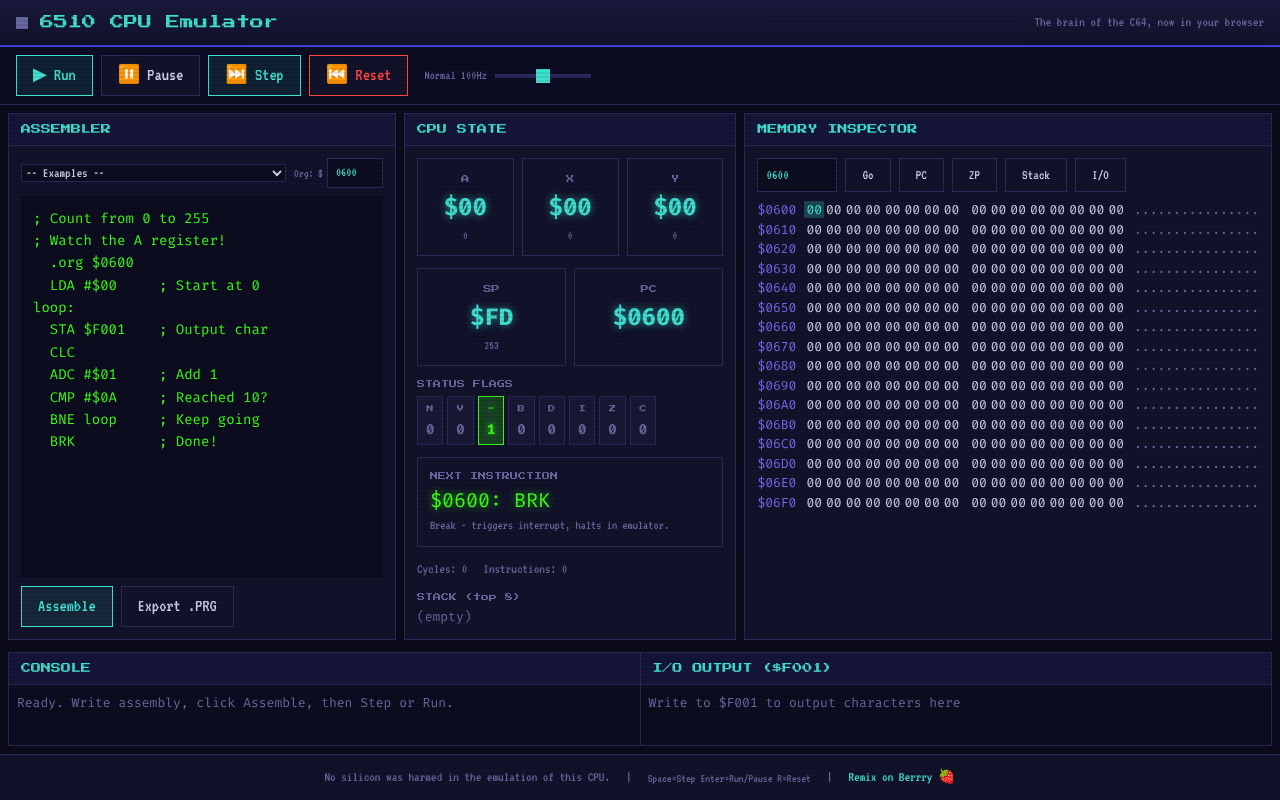Toggle the B status flag
The height and width of the screenshot is (800, 1280).
[x=521, y=420]
